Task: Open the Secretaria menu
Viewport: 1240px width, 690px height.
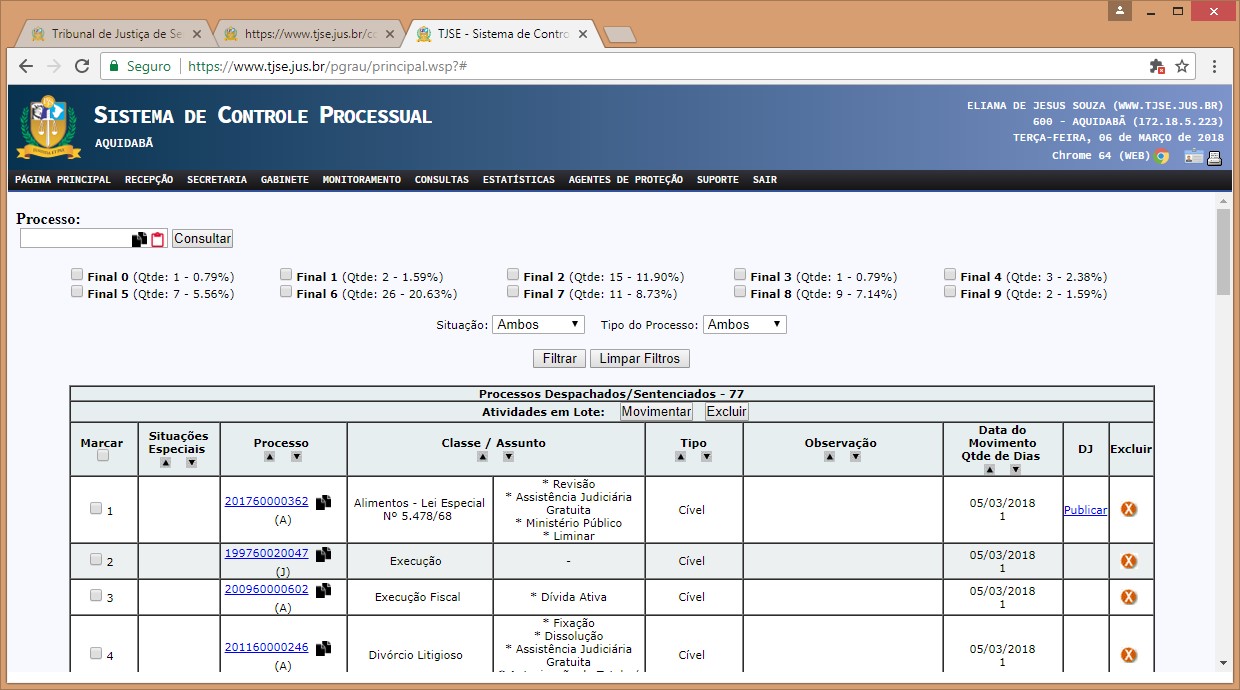Action: (216, 180)
